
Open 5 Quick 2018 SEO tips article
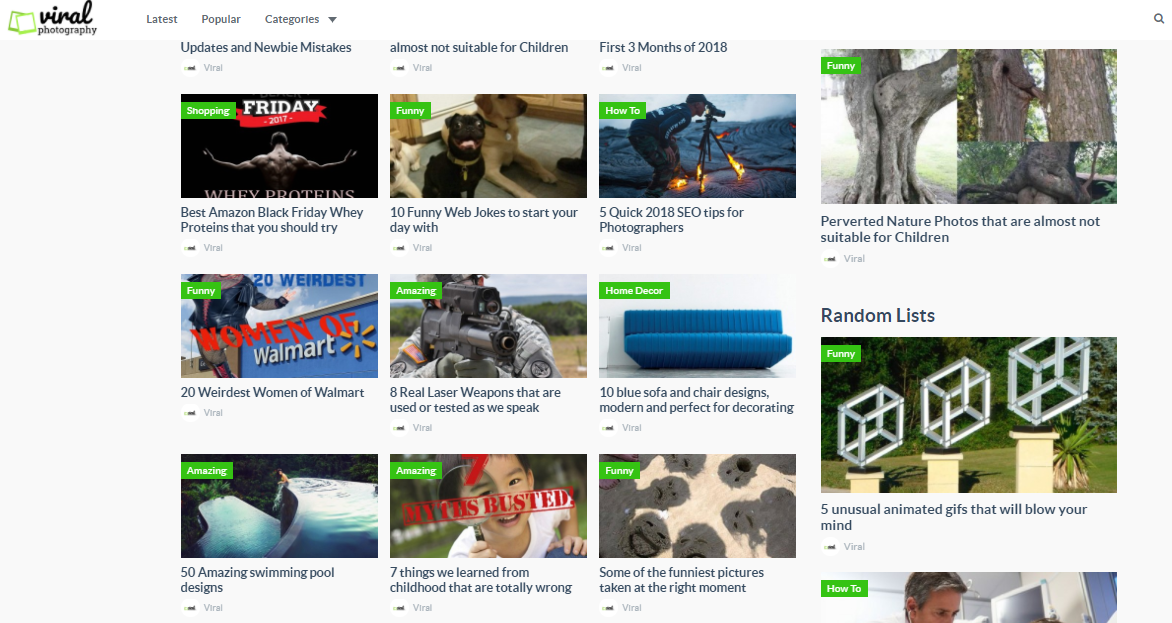[x=671, y=220]
